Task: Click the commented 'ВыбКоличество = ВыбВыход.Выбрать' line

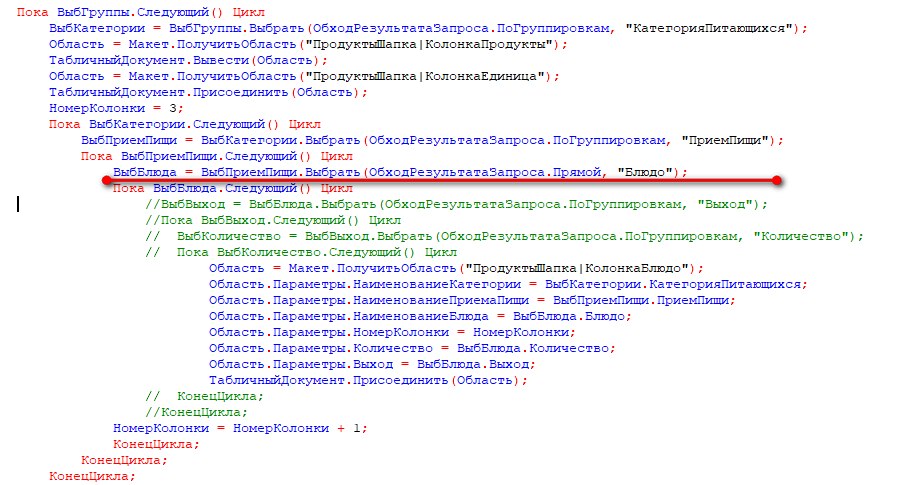Action: (504, 237)
